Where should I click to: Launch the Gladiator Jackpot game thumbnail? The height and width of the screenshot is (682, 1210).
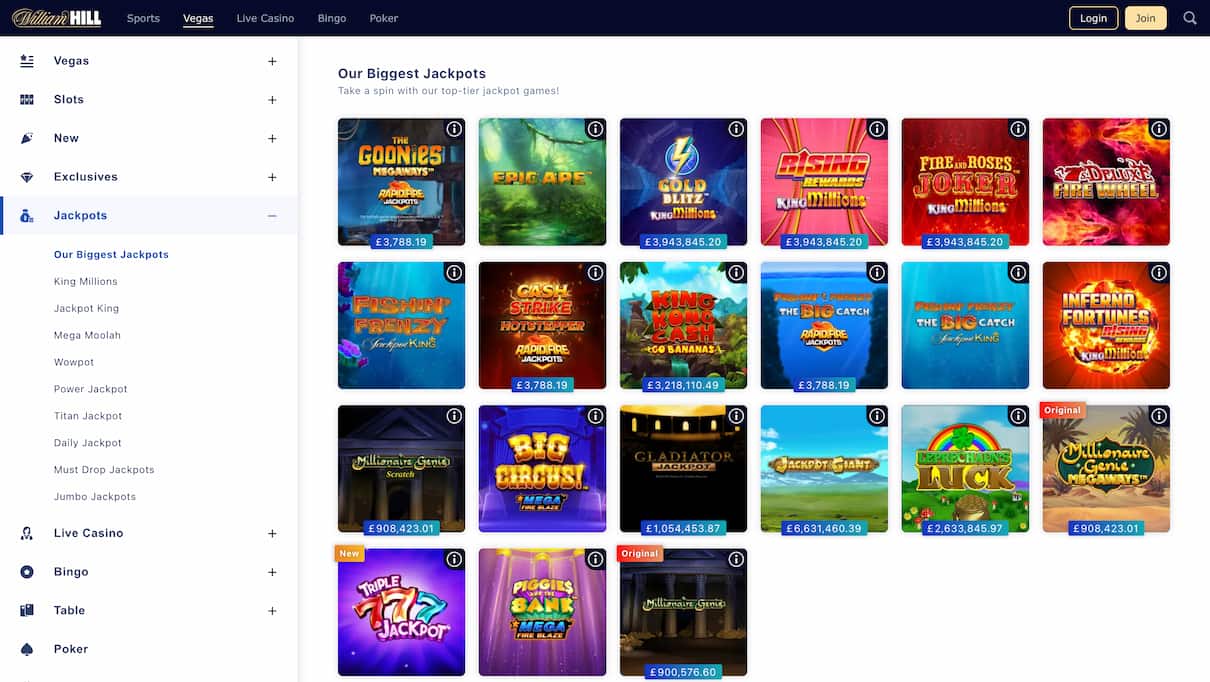(x=683, y=469)
